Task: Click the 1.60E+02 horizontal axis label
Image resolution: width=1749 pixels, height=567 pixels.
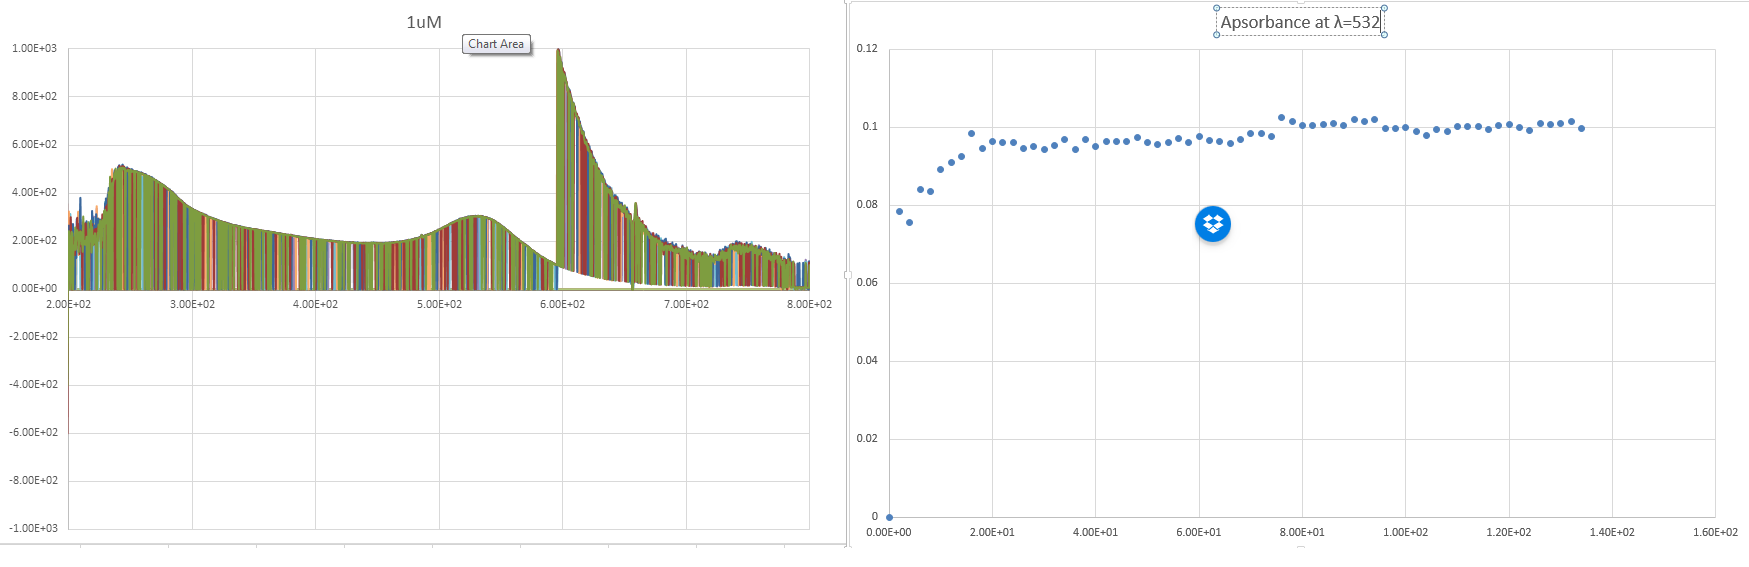Action: [1715, 532]
